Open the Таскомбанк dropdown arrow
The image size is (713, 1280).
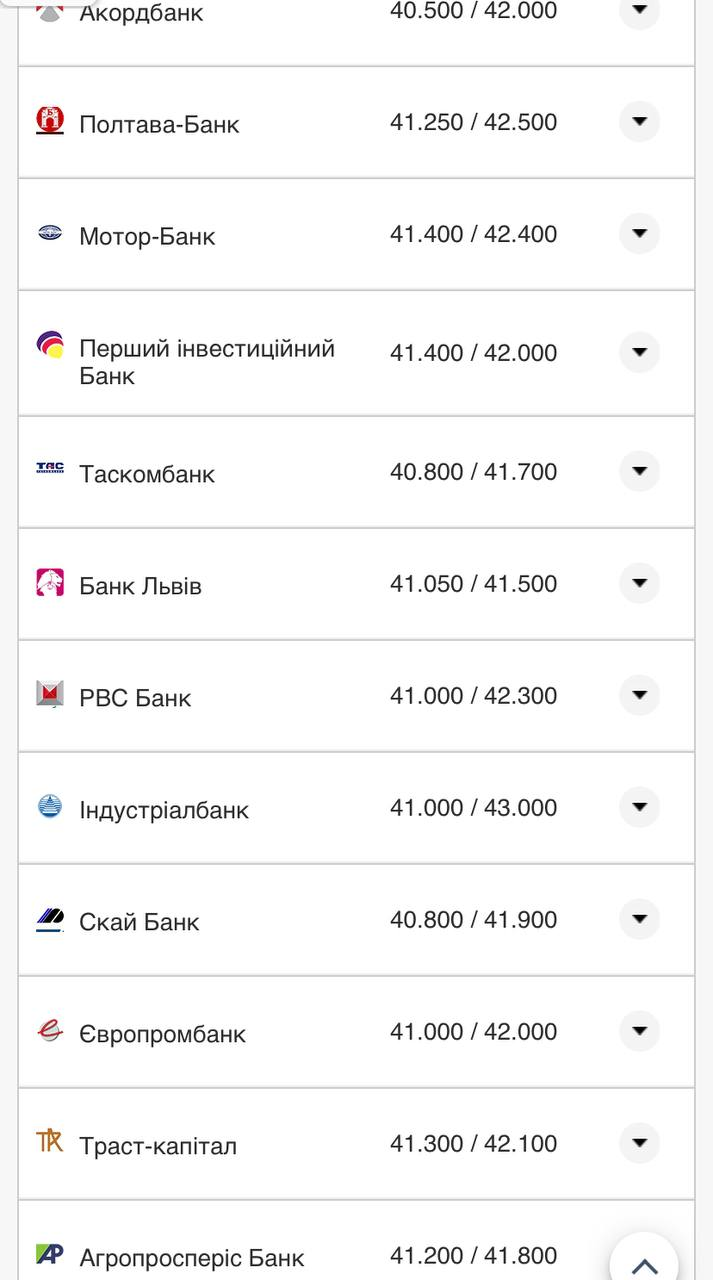coord(639,471)
